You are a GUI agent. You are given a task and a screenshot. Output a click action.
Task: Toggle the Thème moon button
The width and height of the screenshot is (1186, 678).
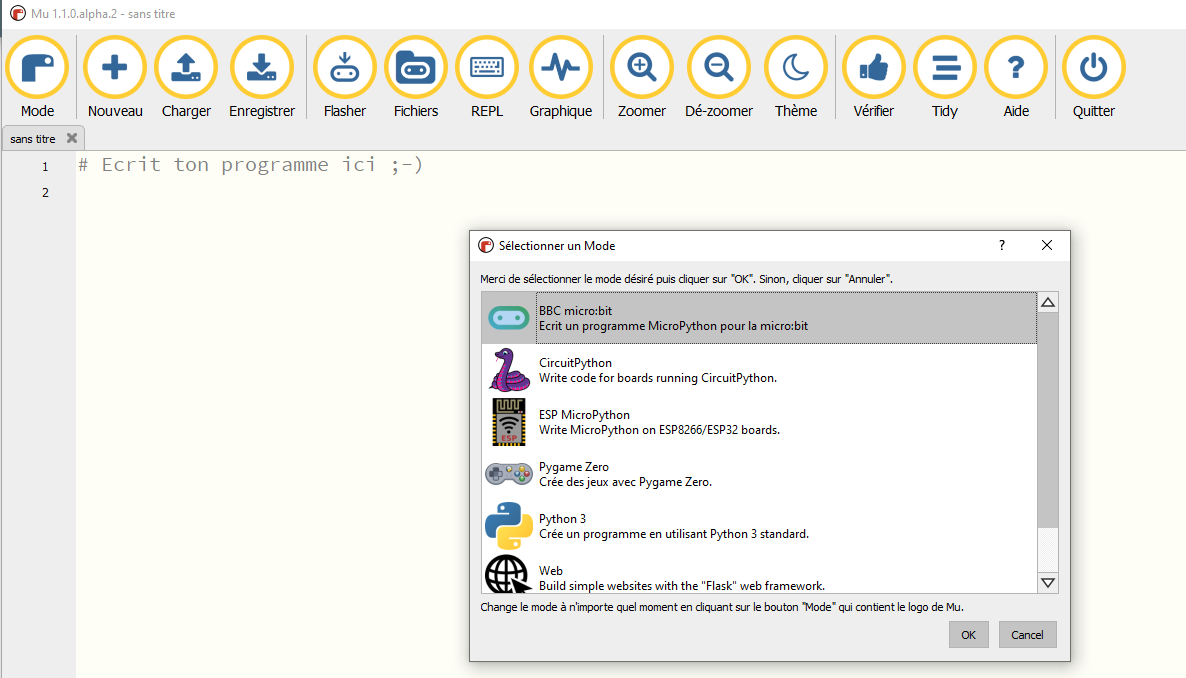[x=796, y=77]
